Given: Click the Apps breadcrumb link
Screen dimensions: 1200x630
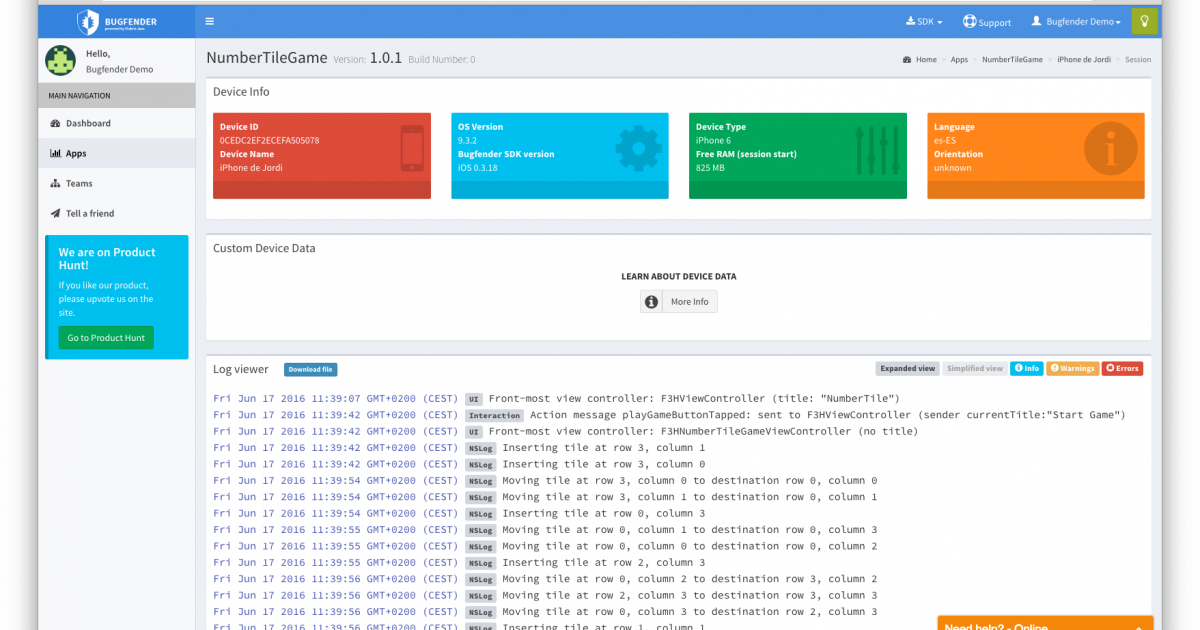Looking at the screenshot, I should (x=959, y=60).
